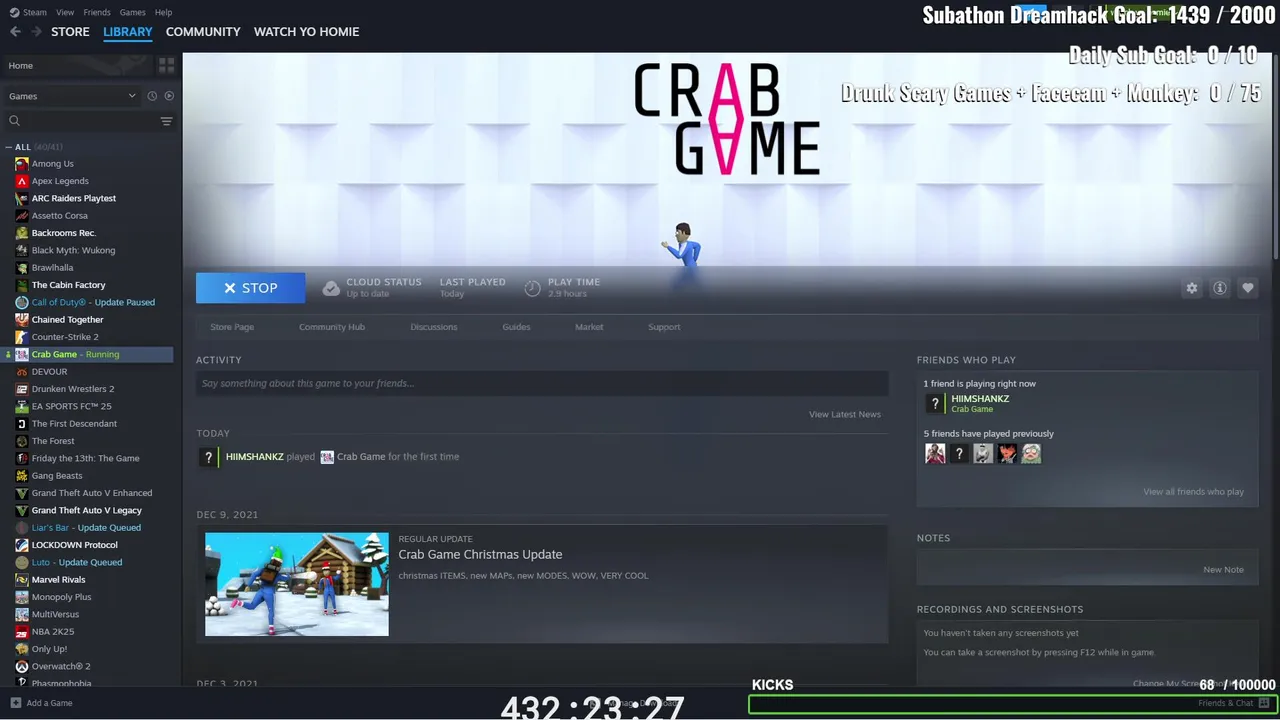Open the Friends menu
Screen dimensions: 1280x720
point(97,12)
